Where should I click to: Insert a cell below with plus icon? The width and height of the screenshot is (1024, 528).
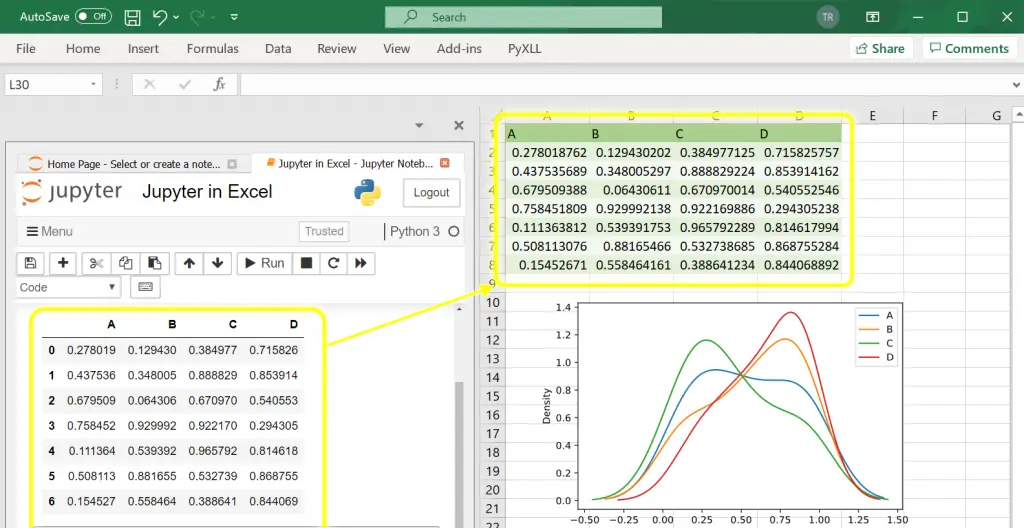(x=63, y=263)
